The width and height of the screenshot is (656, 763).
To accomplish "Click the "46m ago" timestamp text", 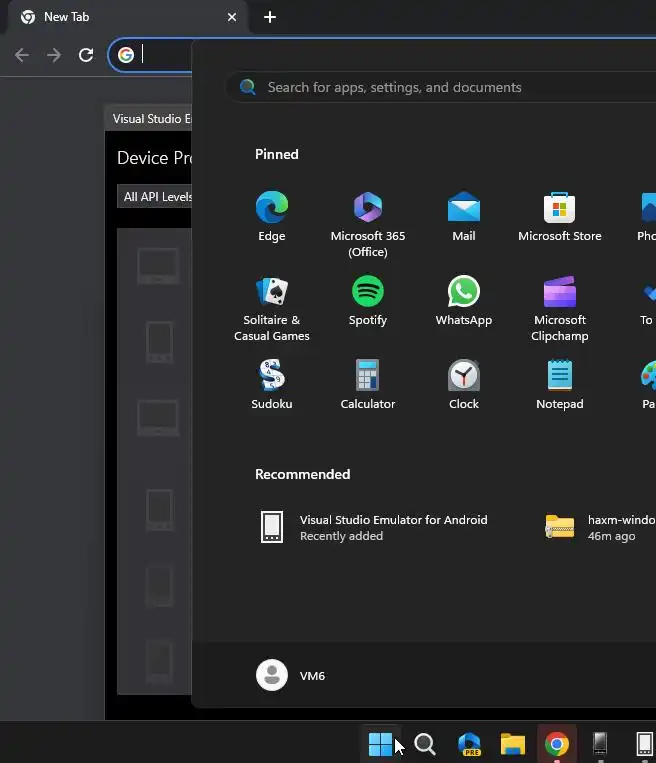I will click(x=611, y=536).
